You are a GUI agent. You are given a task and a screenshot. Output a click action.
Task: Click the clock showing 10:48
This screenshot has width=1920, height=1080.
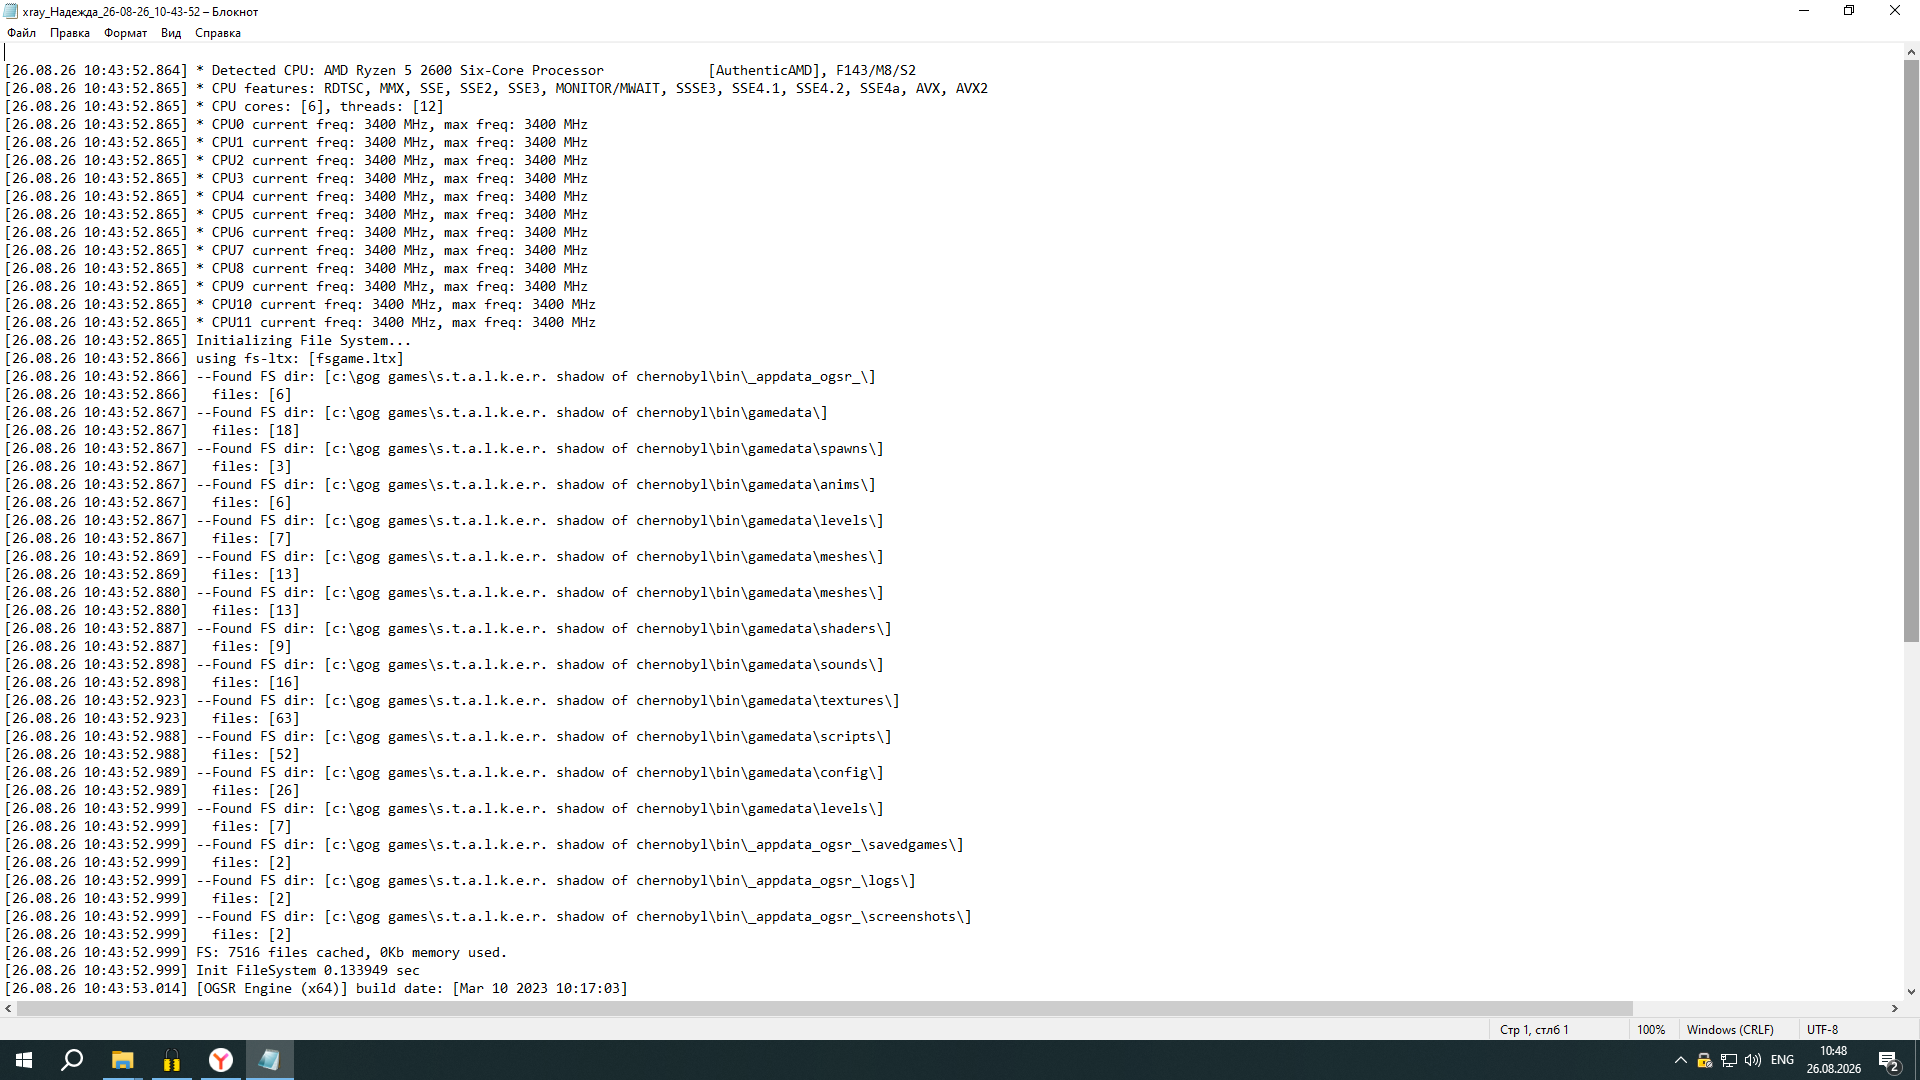tap(1834, 1060)
